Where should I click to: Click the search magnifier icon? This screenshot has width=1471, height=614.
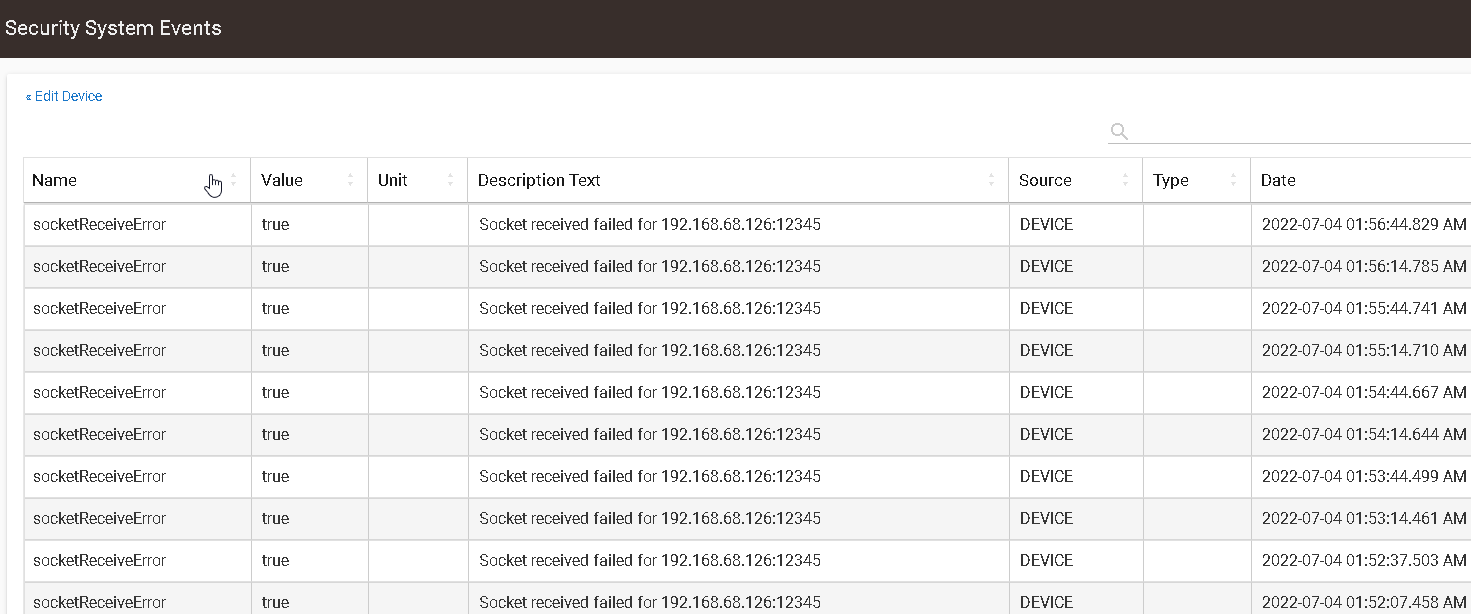1119,131
